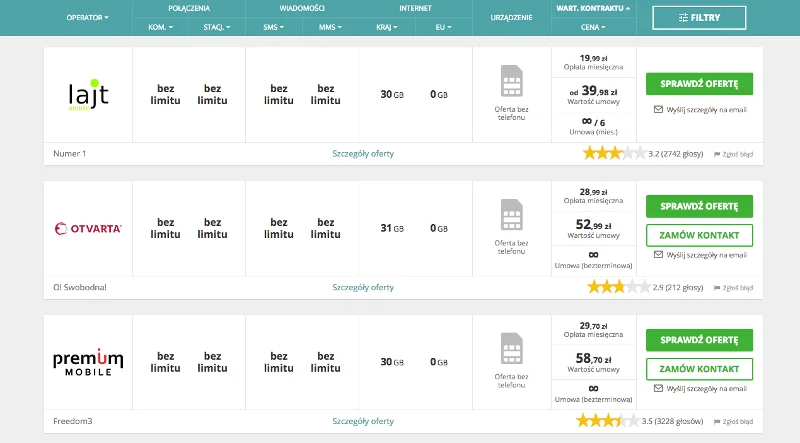Click star rating 2.9 for Otvarta offer

click(619, 287)
